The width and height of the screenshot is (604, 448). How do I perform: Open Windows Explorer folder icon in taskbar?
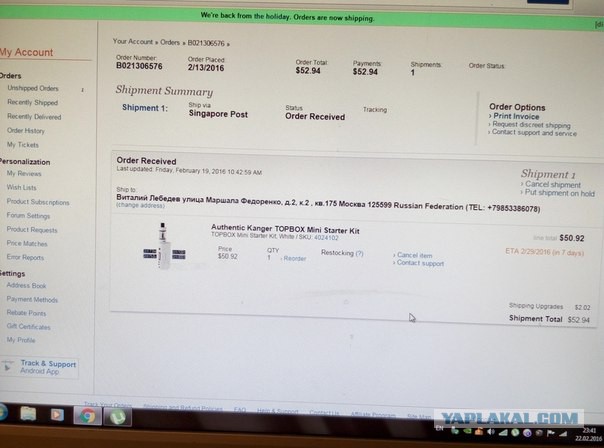coord(28,414)
